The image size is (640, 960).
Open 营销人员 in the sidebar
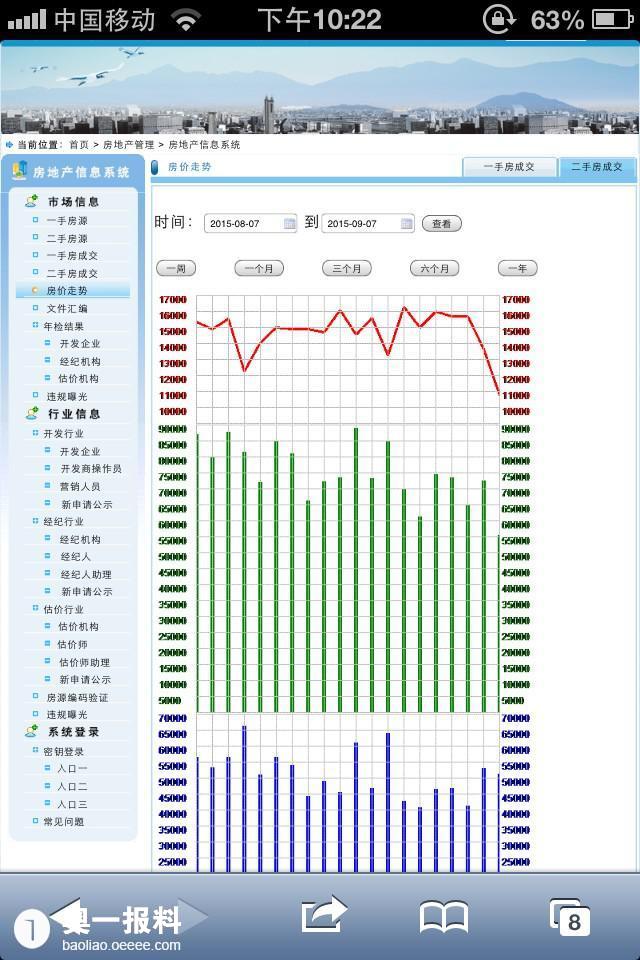click(80, 486)
